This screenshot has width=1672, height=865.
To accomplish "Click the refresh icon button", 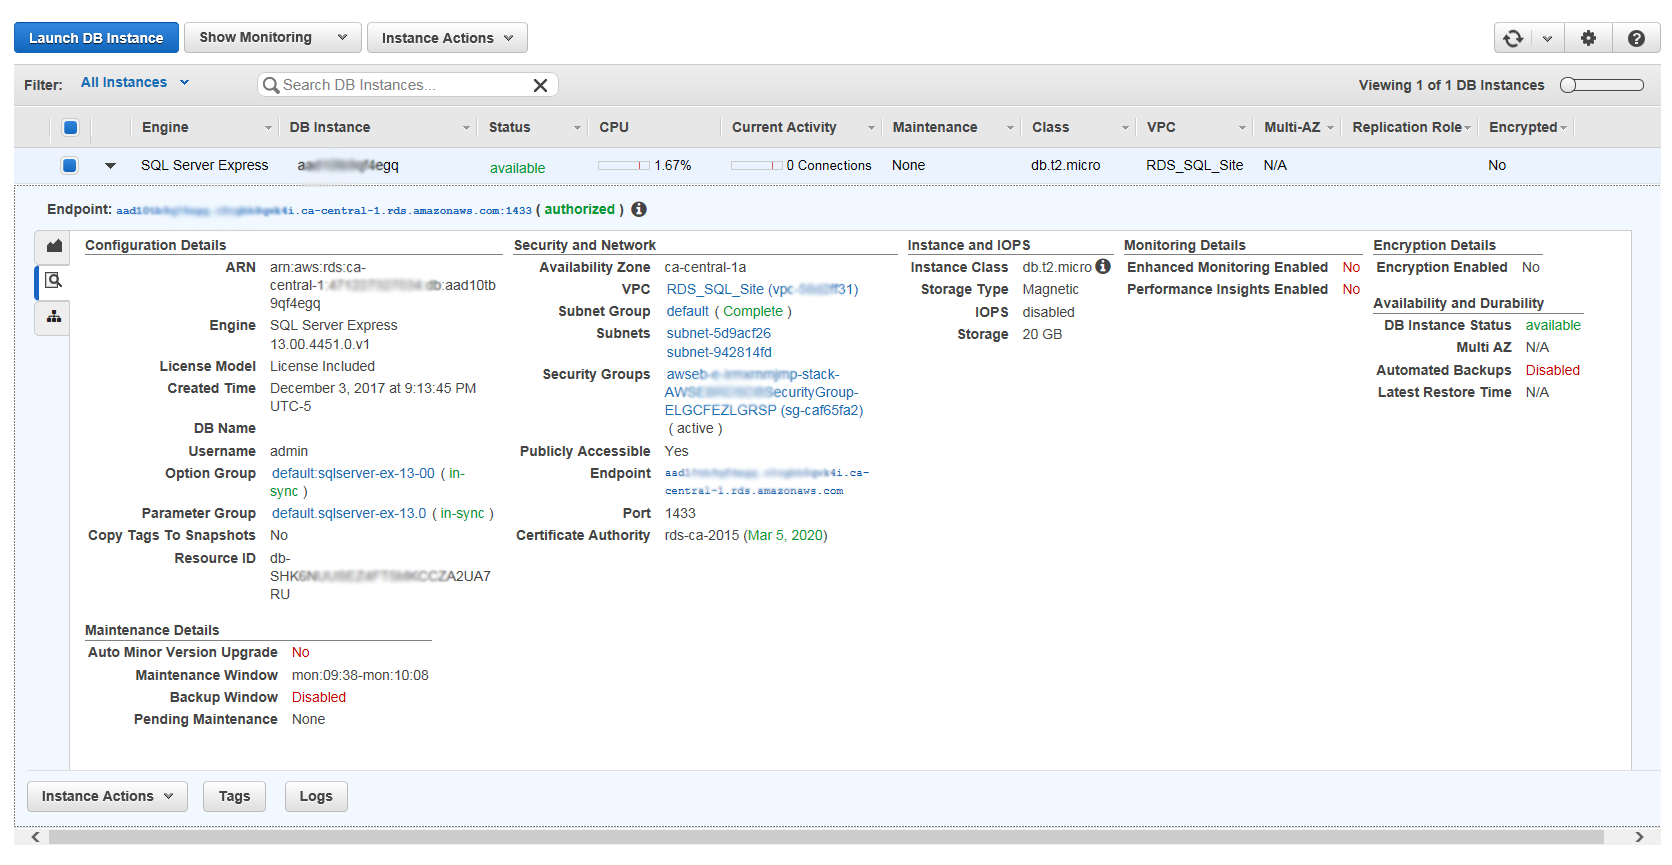I will [1513, 38].
